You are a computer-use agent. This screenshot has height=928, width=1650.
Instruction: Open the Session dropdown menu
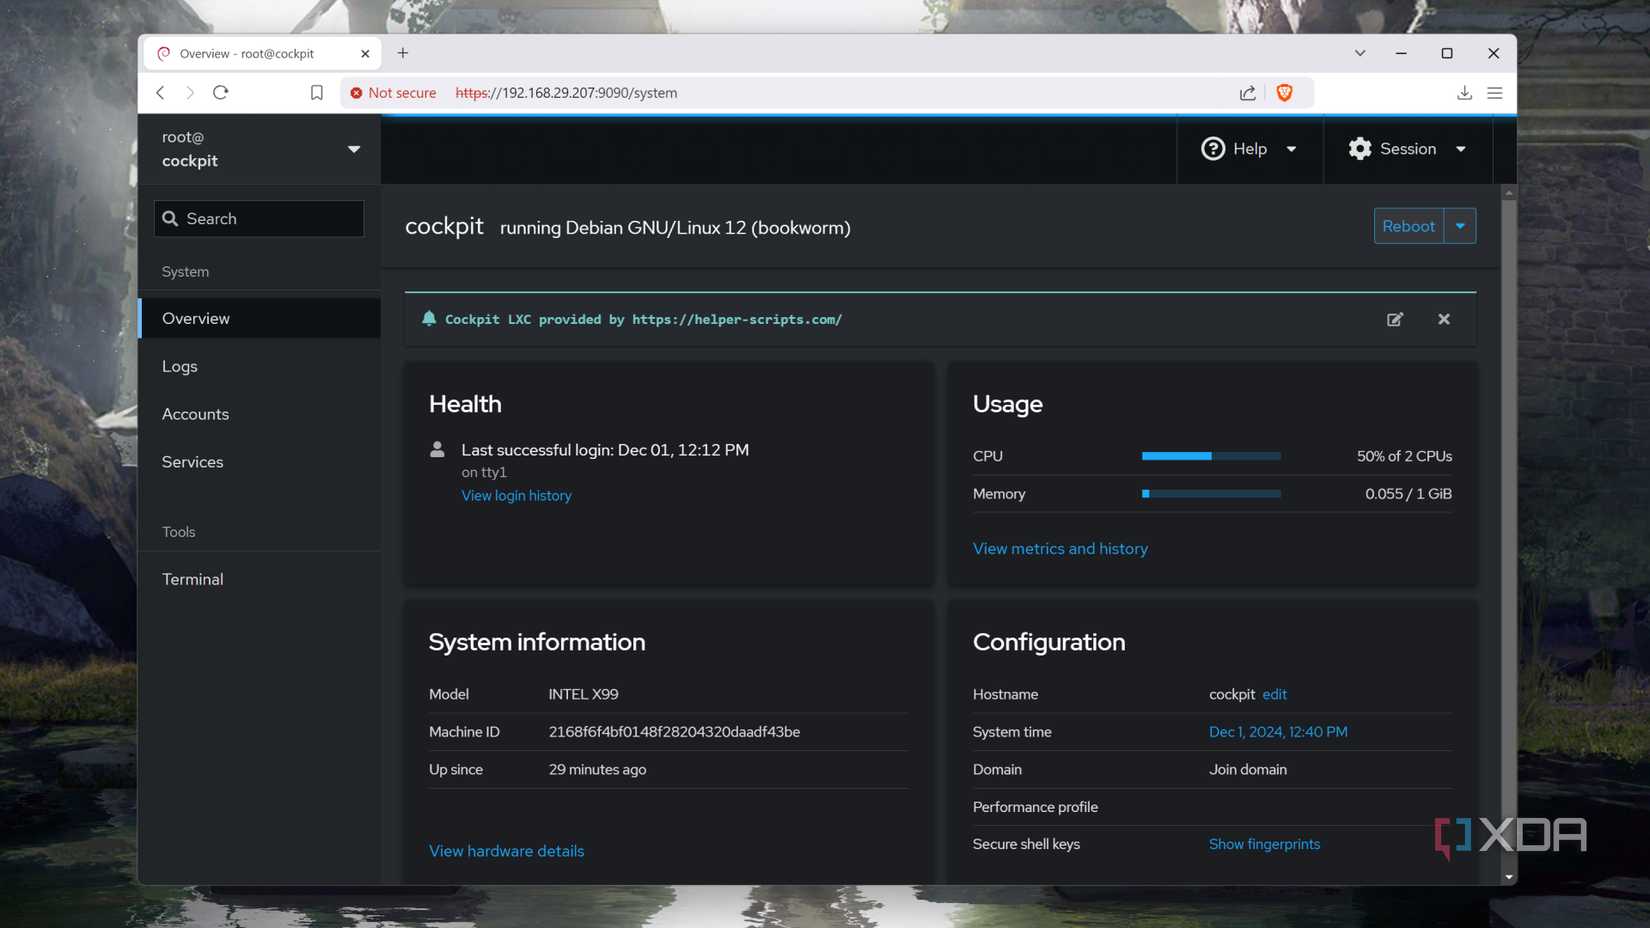coord(1407,149)
